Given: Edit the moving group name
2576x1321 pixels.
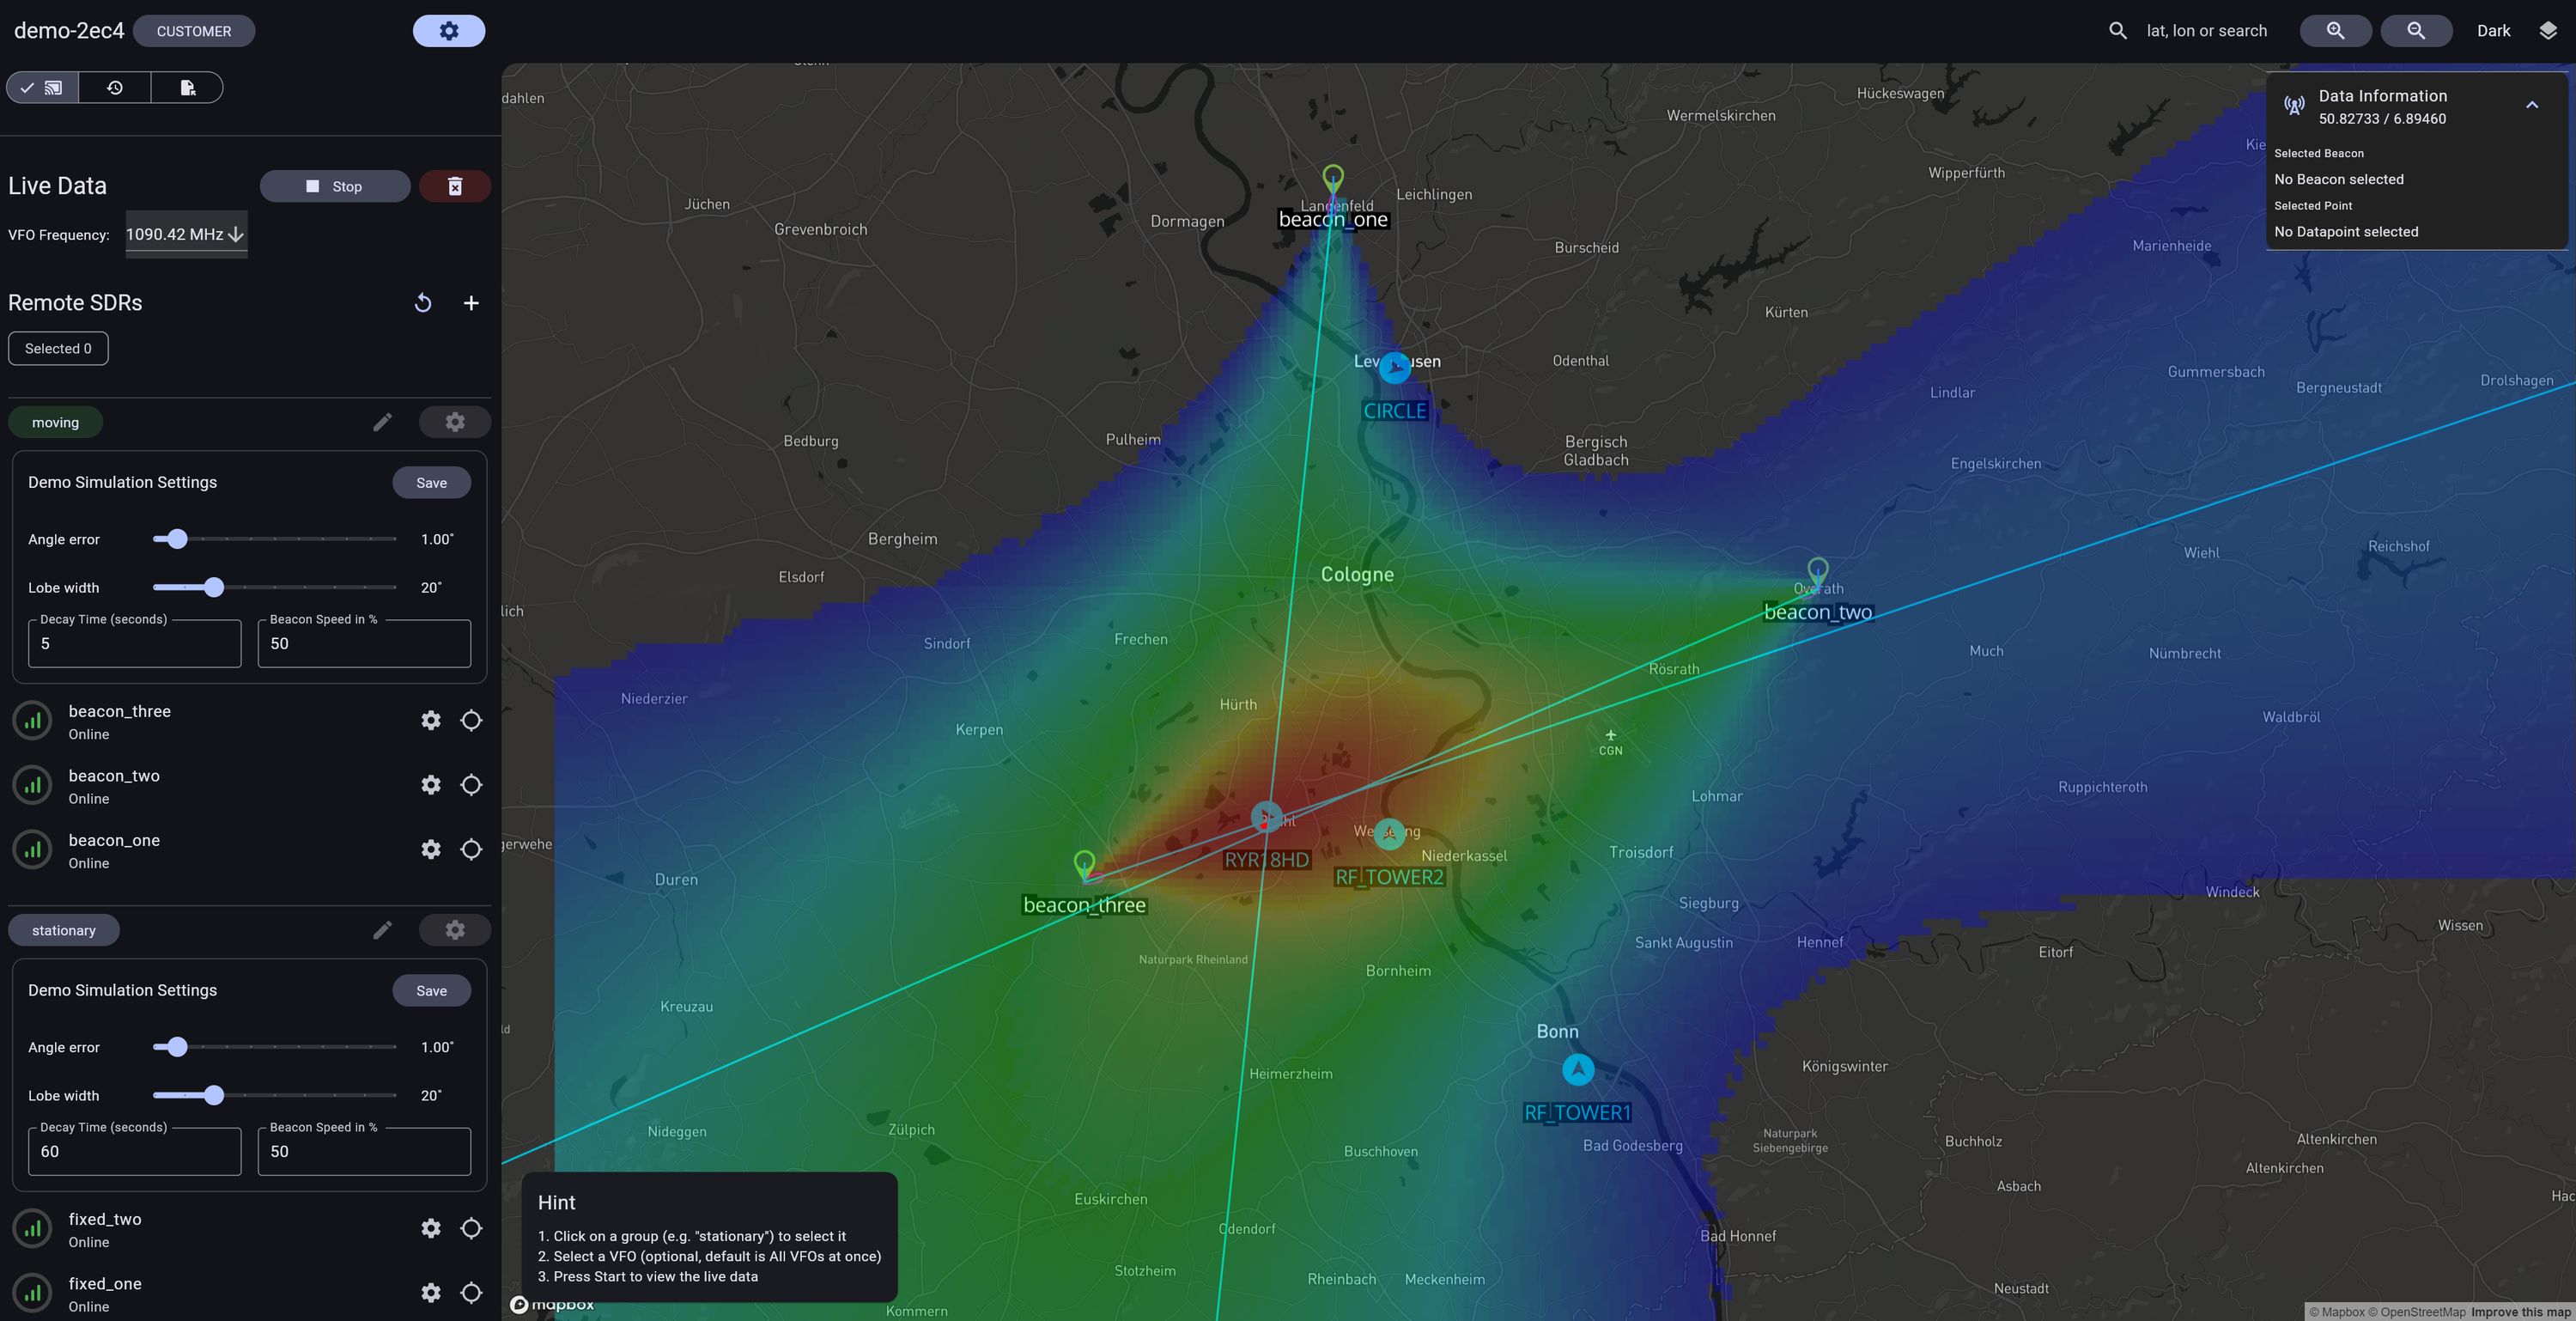Looking at the screenshot, I should point(382,422).
